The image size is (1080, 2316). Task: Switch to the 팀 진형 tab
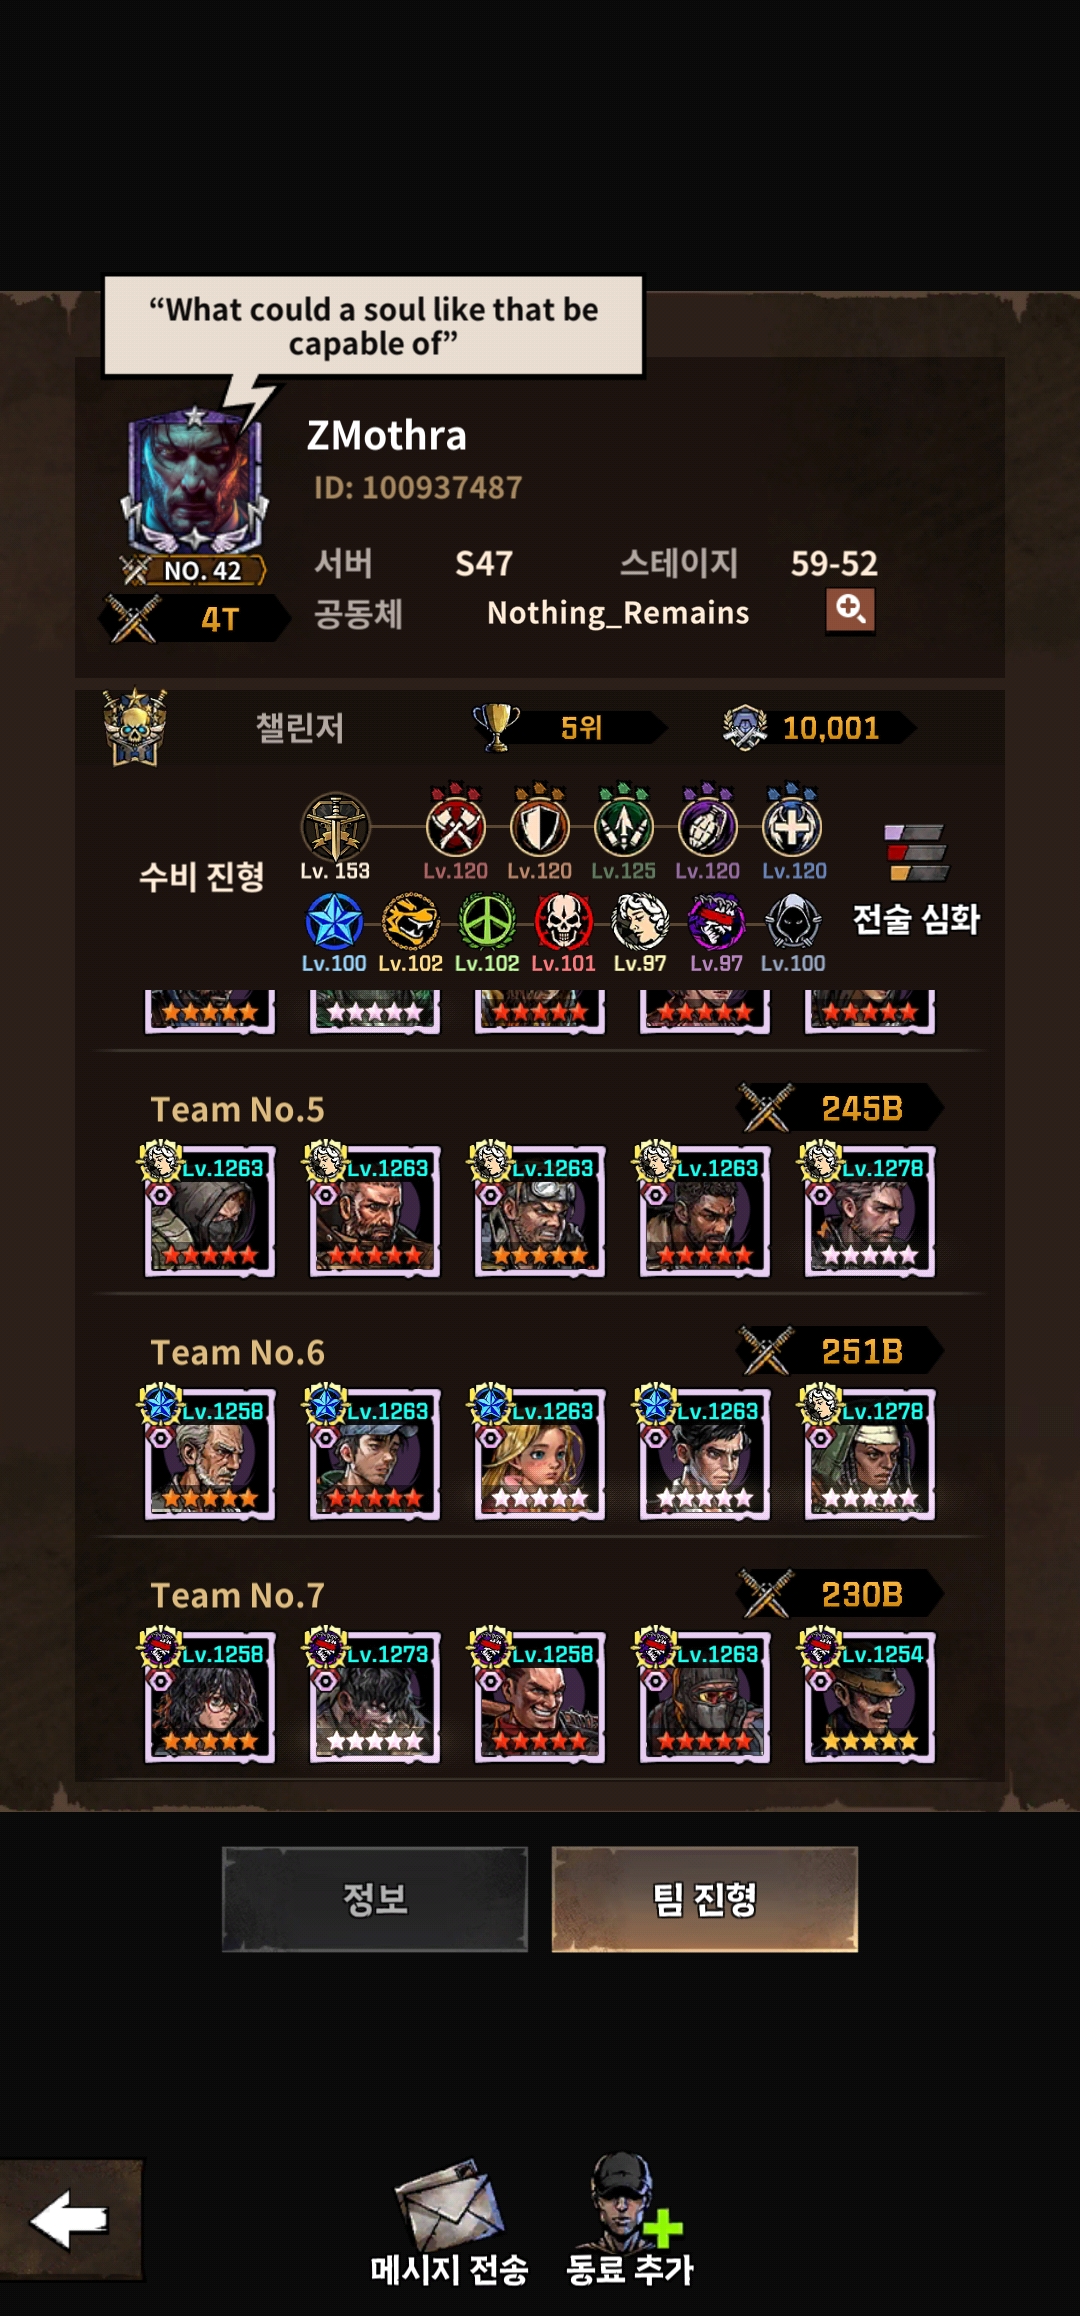pyautogui.click(x=705, y=1899)
